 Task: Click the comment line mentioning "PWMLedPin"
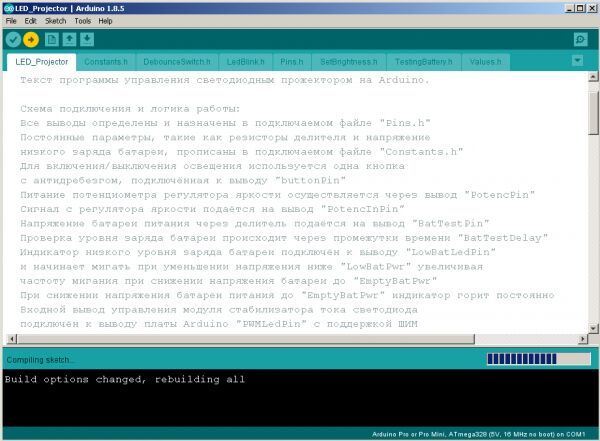point(219,324)
